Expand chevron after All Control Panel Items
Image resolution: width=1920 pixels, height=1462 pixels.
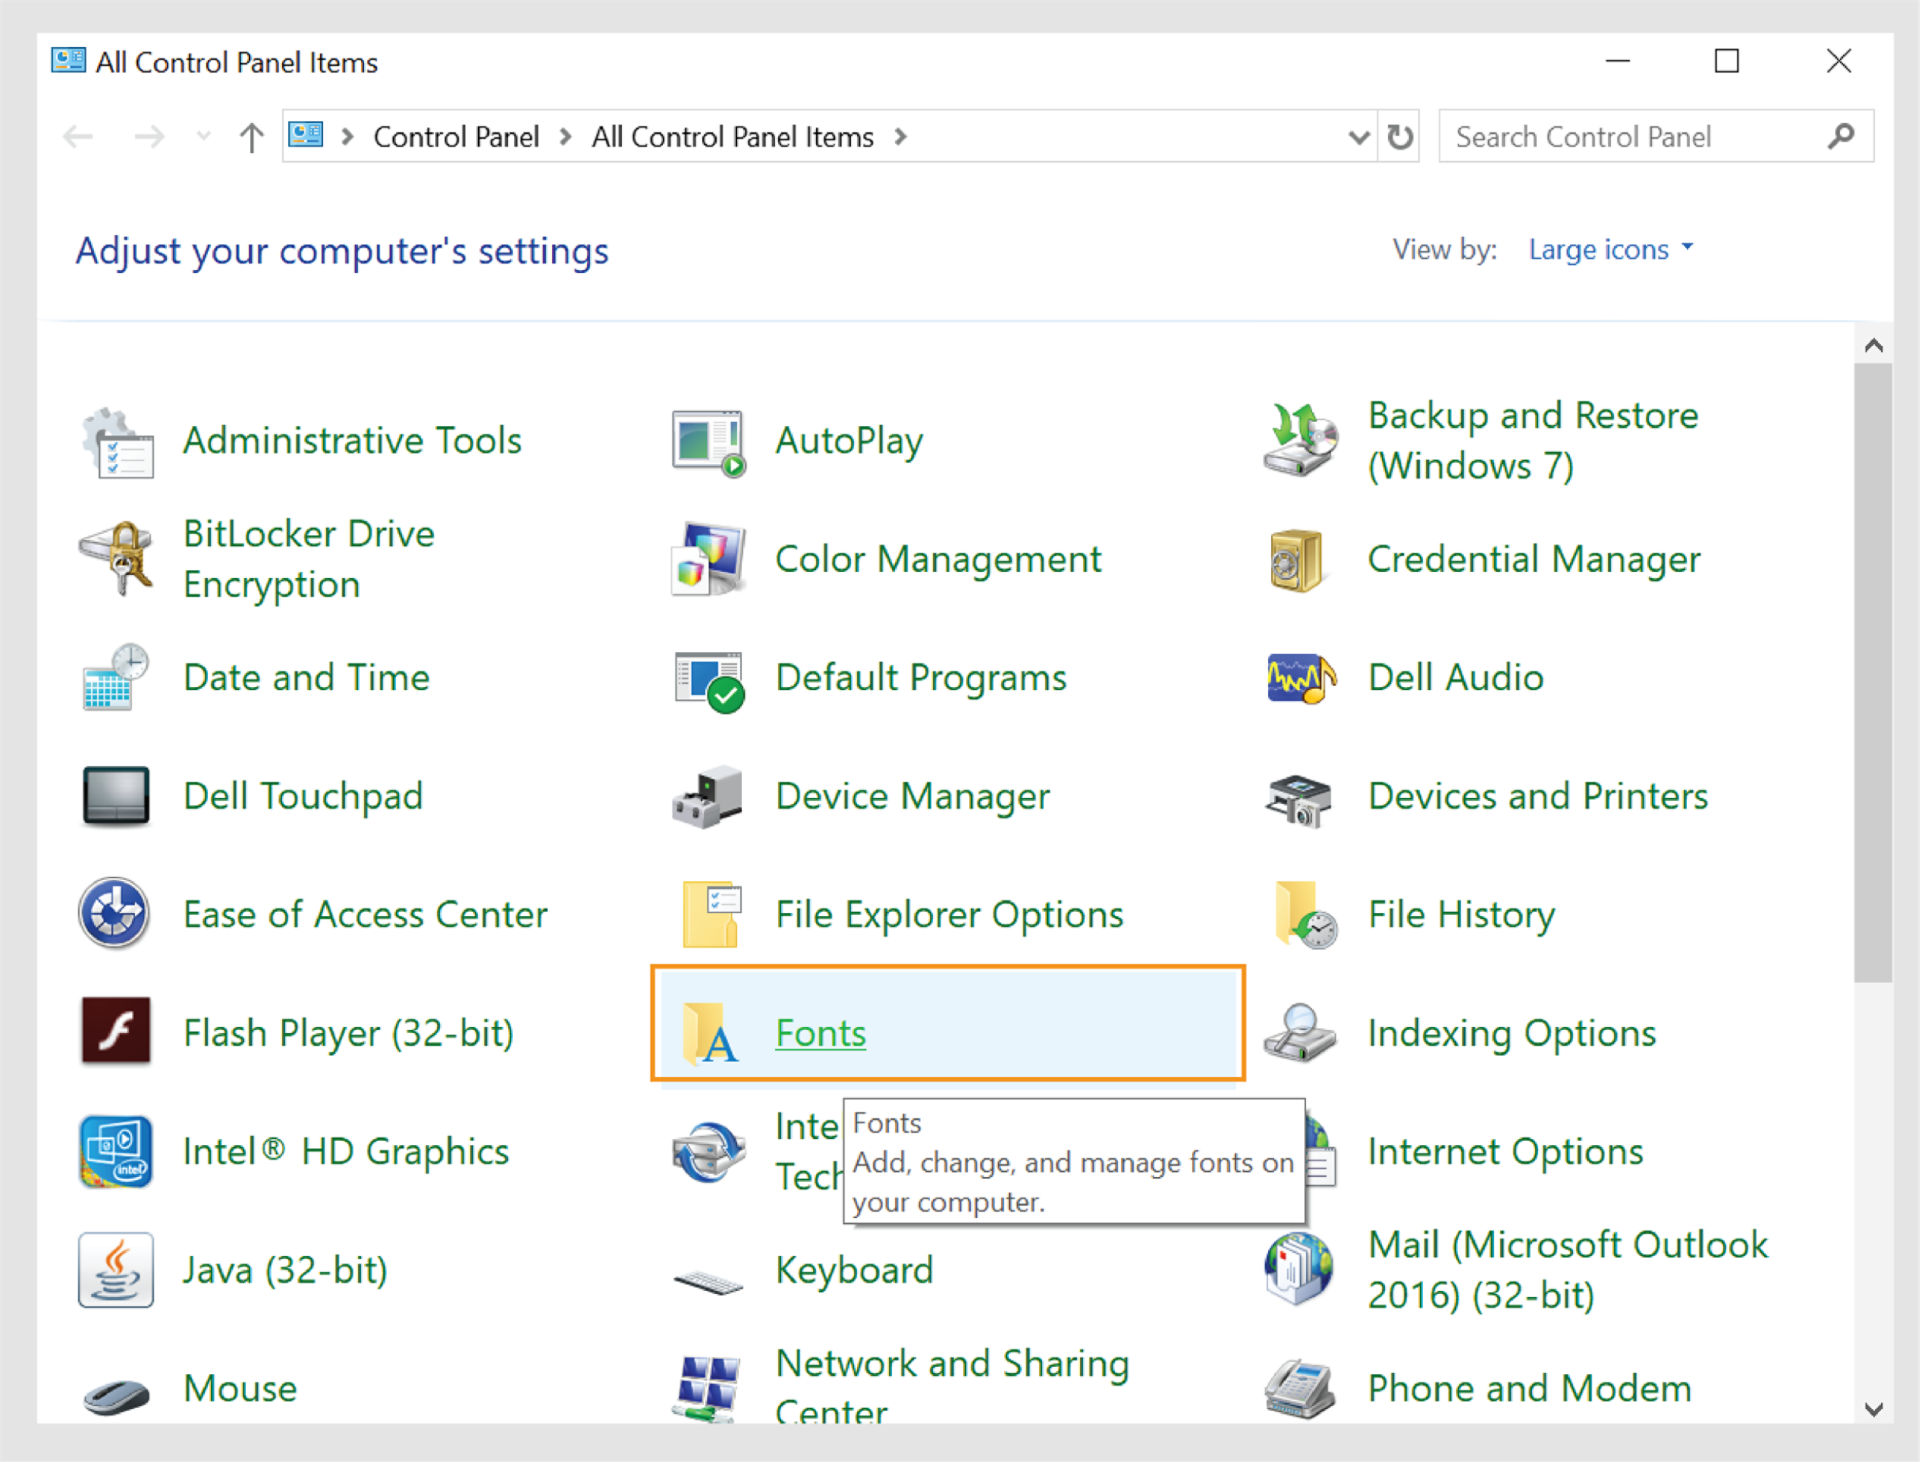pos(901,136)
